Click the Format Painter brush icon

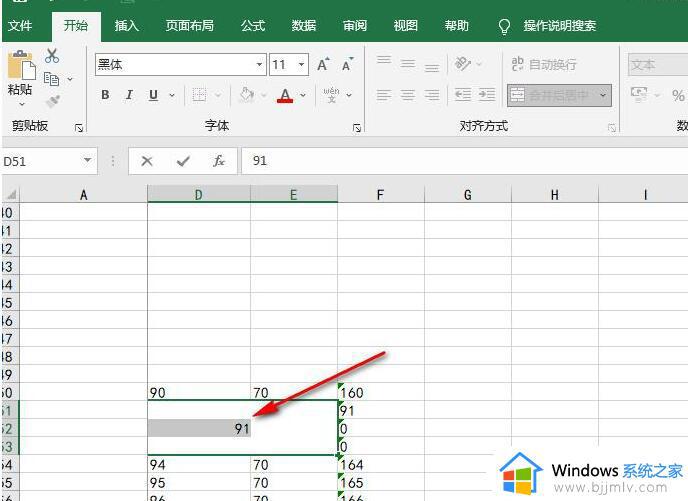pos(53,101)
